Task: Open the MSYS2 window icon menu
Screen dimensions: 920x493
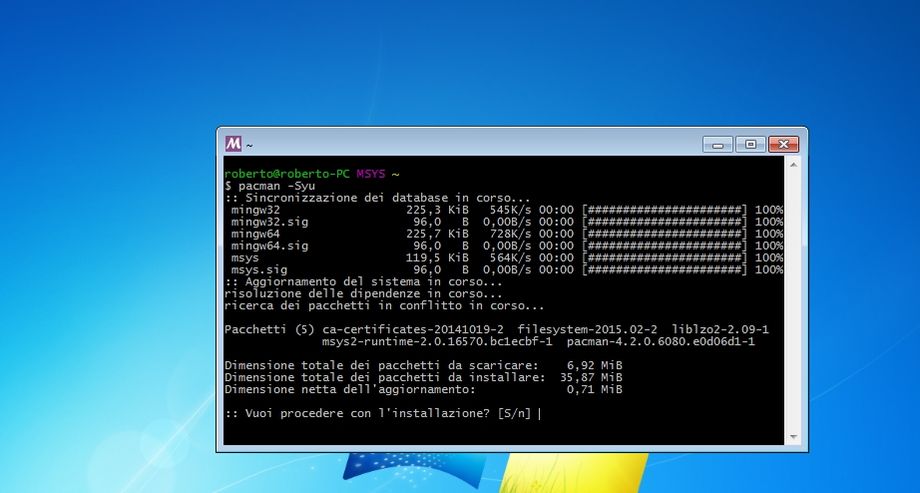Action: pyautogui.click(x=233, y=144)
